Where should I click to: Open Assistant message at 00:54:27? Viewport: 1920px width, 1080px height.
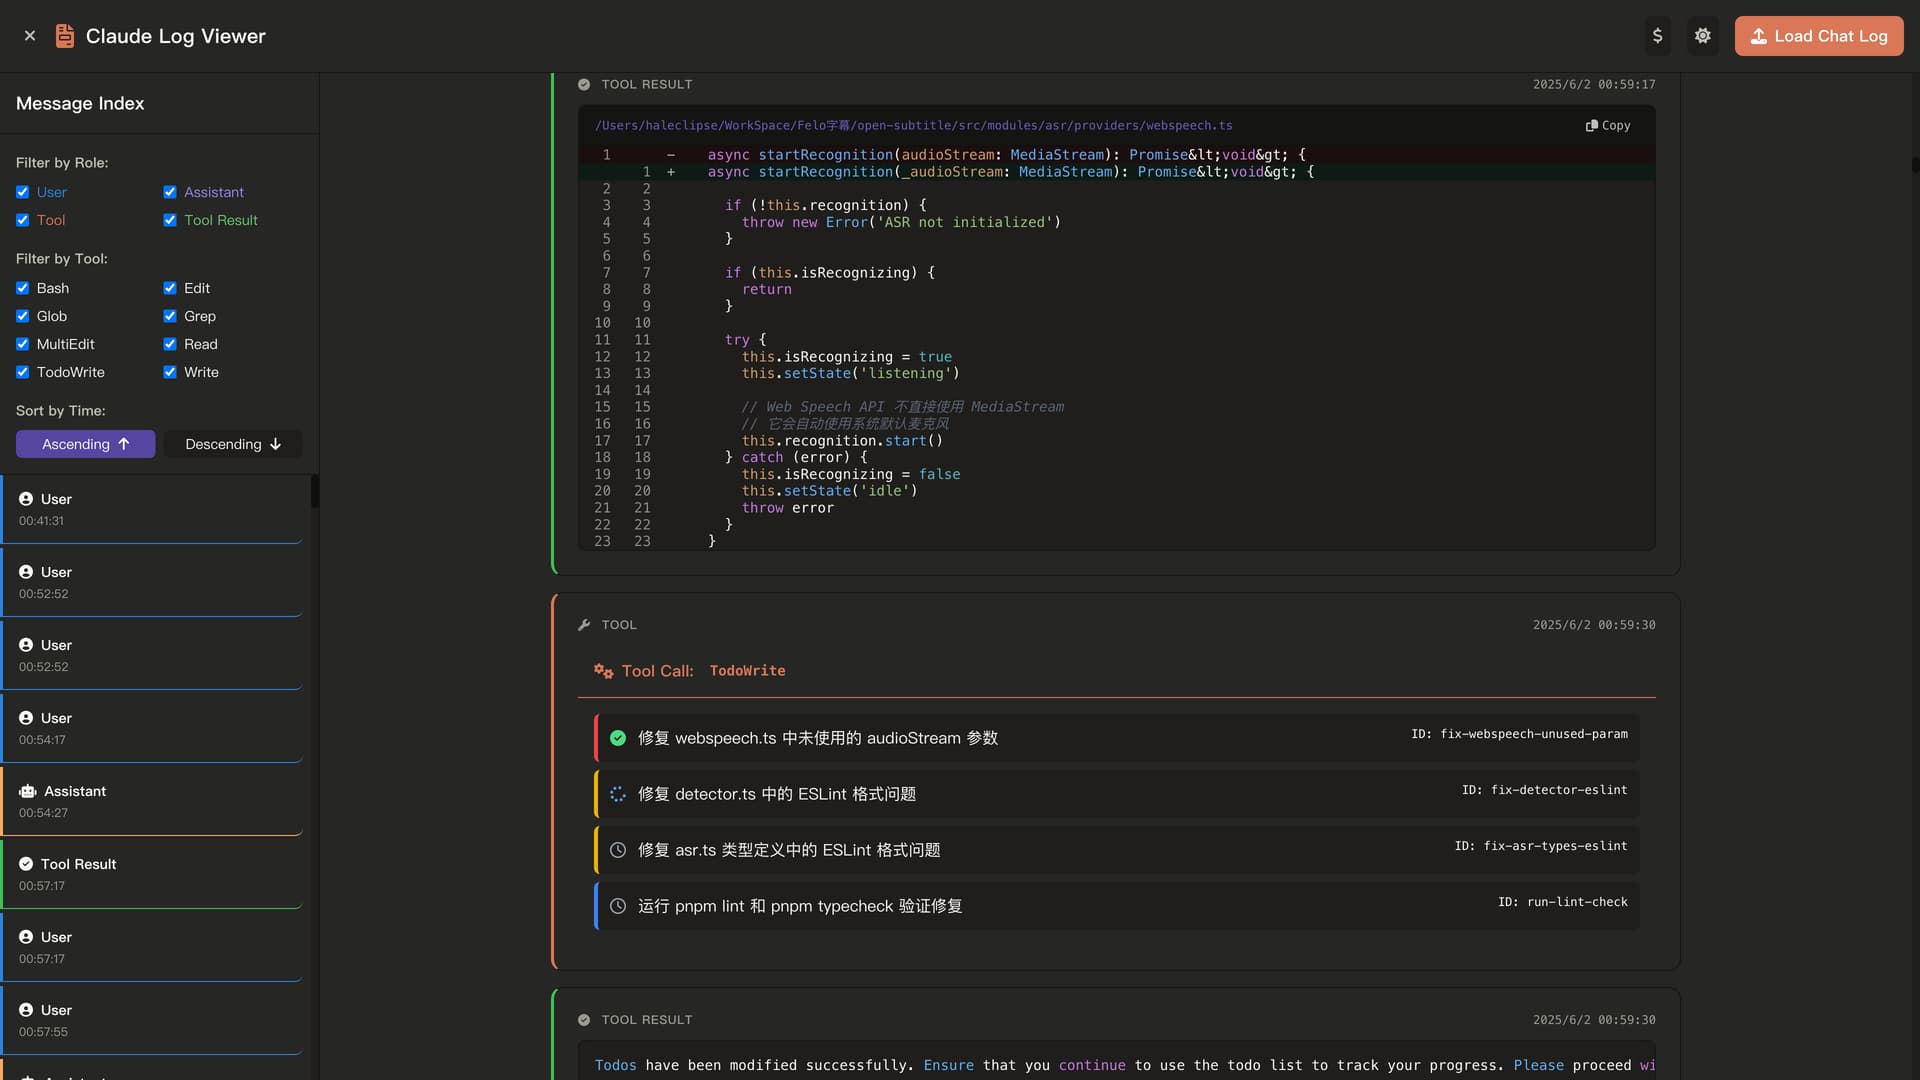pyautogui.click(x=152, y=802)
